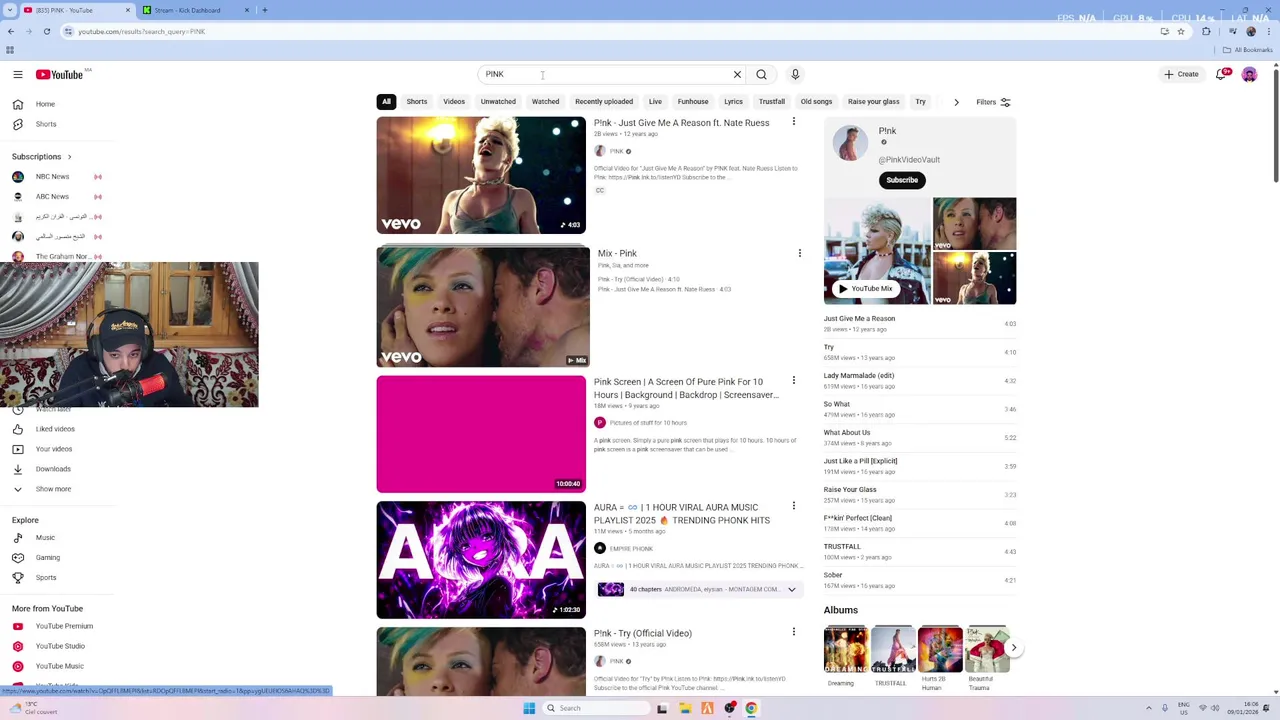
Task: Open more options for P!nk - Try video
Action: 794,632
